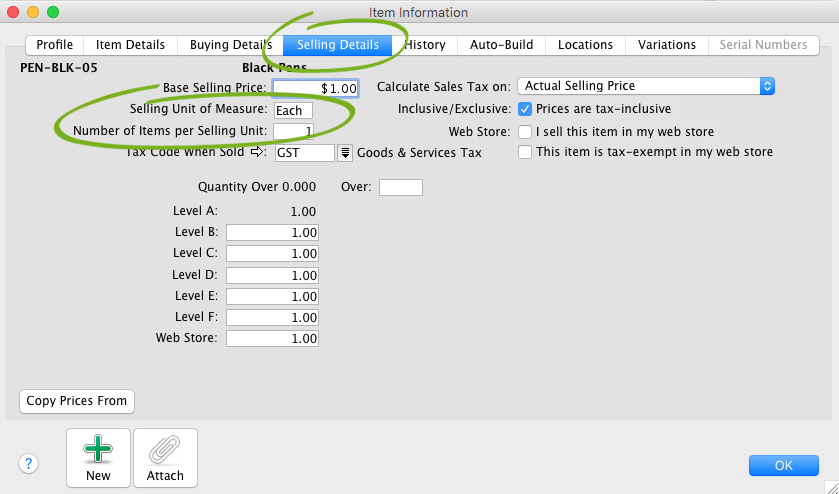Focus the Selling Unit of Measure field
Image resolution: width=839 pixels, height=494 pixels.
point(293,110)
